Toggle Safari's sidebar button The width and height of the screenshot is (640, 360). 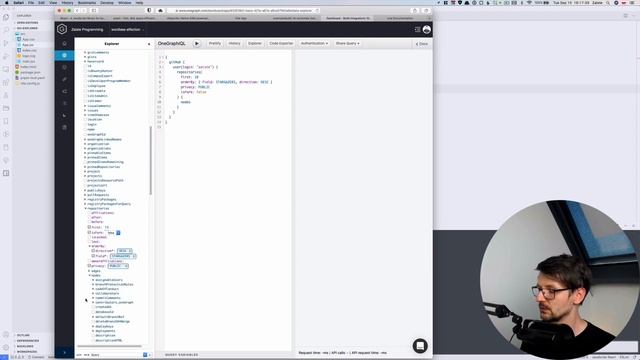coord(94,11)
